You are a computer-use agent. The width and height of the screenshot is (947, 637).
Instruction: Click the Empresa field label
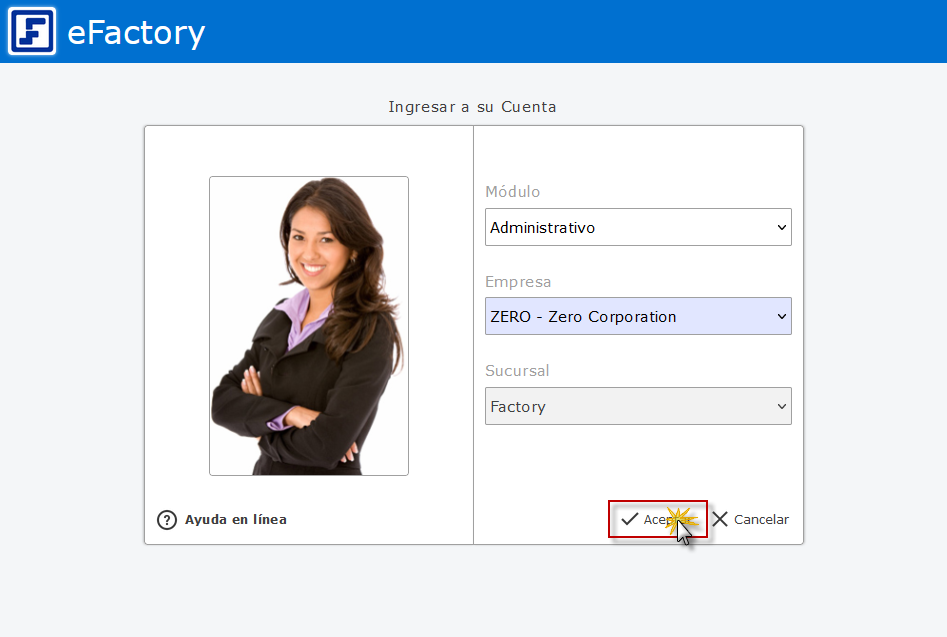(518, 282)
